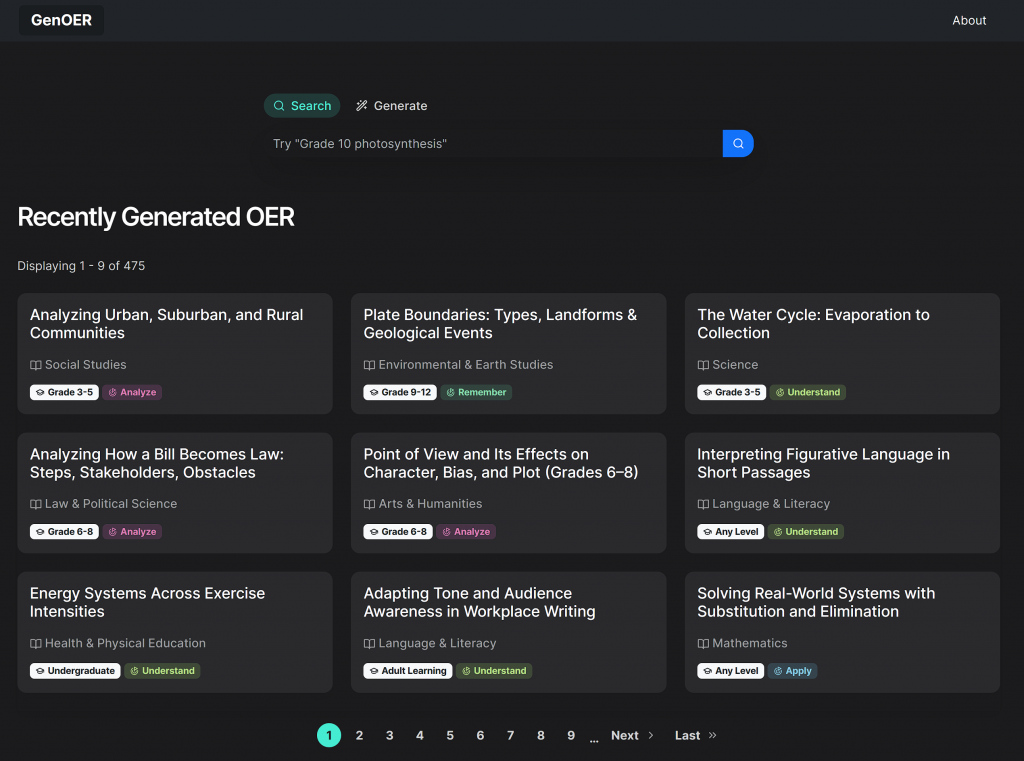Click the book icon beside Social Studies
This screenshot has height=761, width=1024.
pyautogui.click(x=36, y=365)
